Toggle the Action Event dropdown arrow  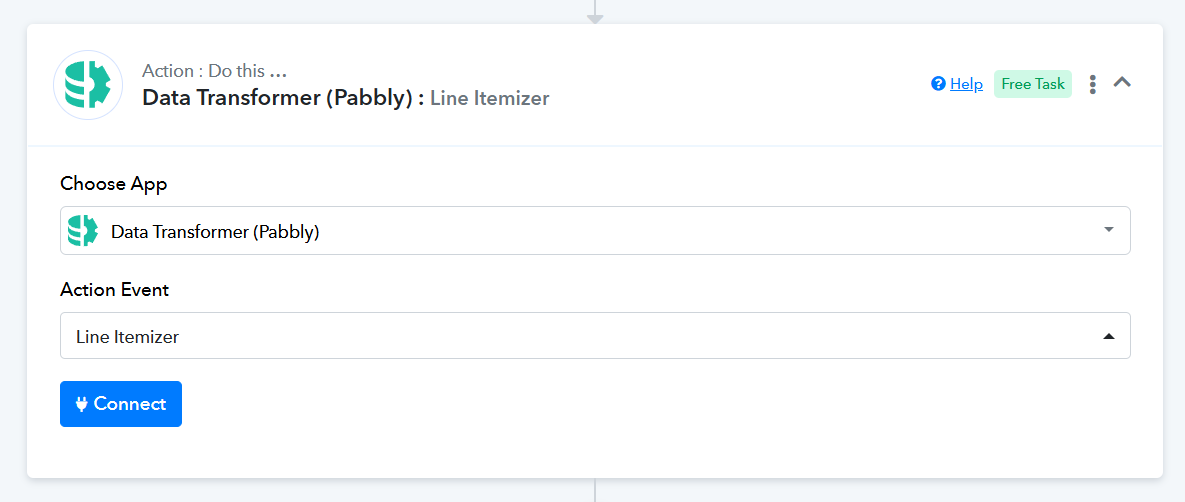tap(1109, 336)
